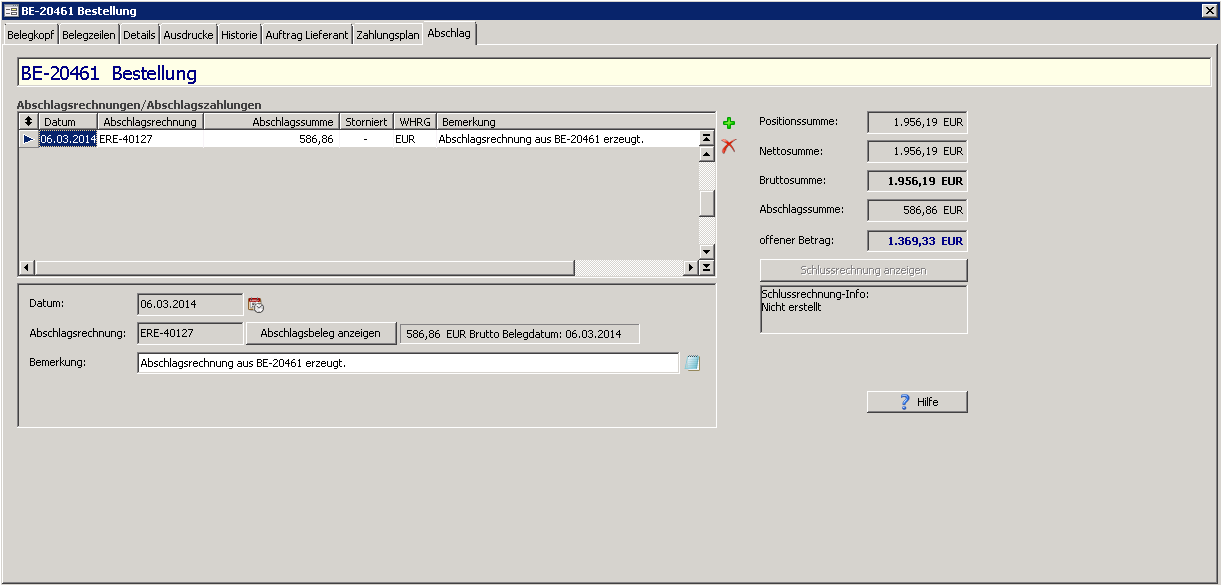Click the Schlussrechnung-Info box

coord(864,310)
